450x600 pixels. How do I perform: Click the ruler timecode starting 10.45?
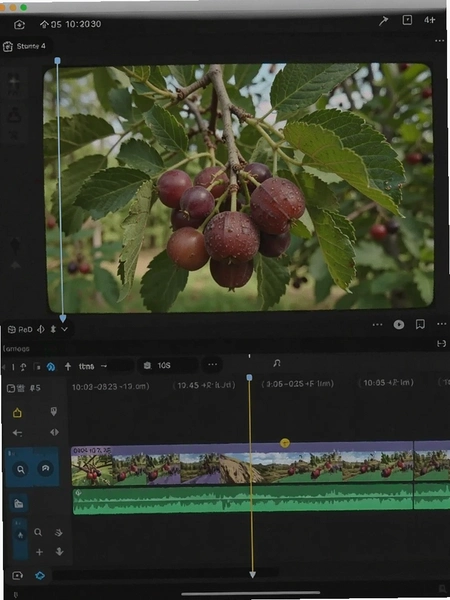coord(206,385)
